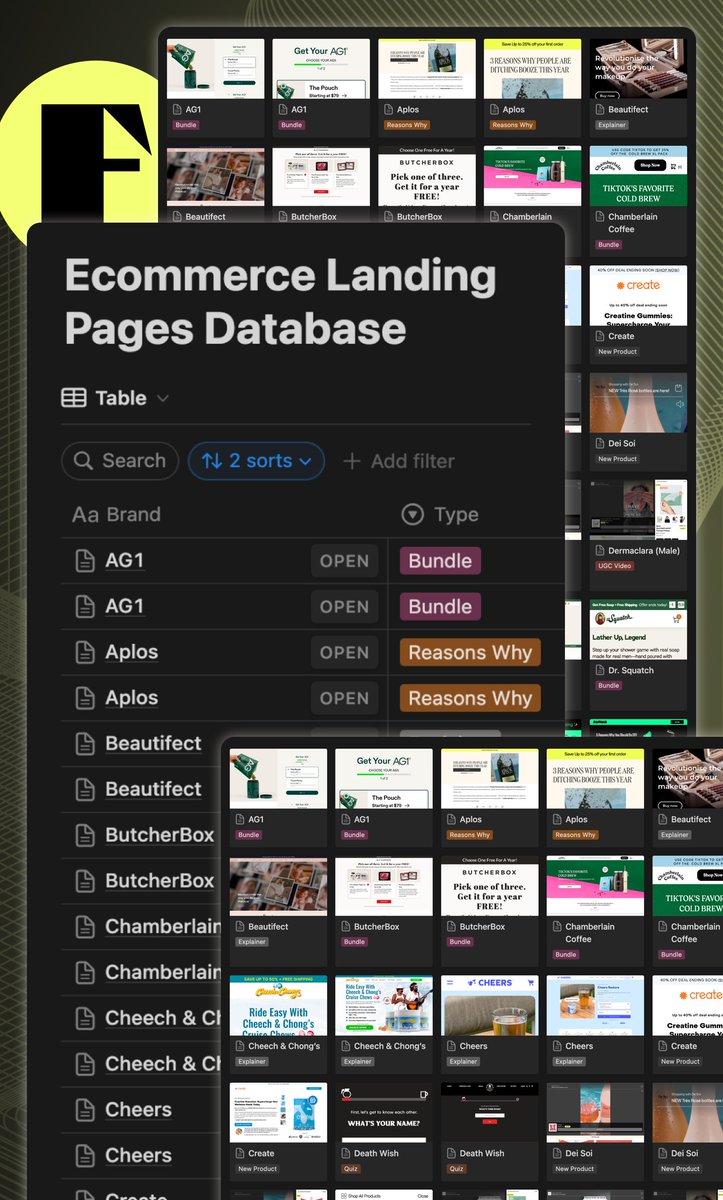723x1200 pixels.
Task: Click page icon beside Dei Soi in back gallery
Action: [x=598, y=443]
